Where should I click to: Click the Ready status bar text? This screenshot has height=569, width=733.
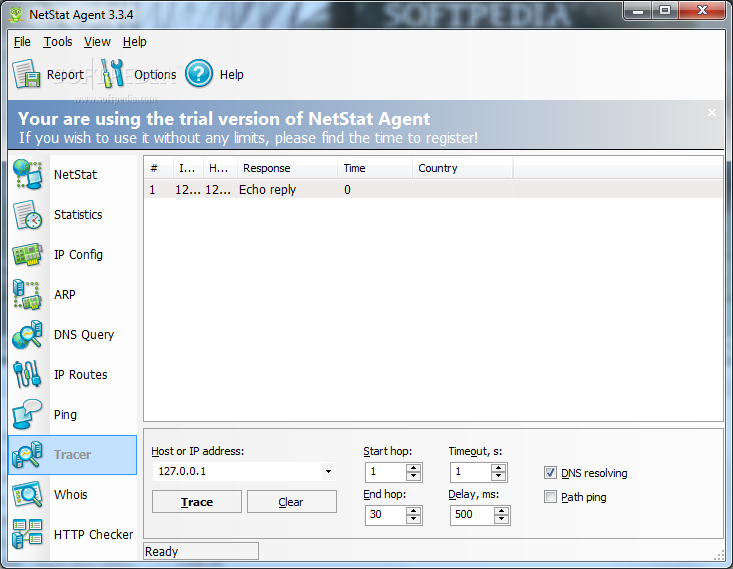point(162,552)
